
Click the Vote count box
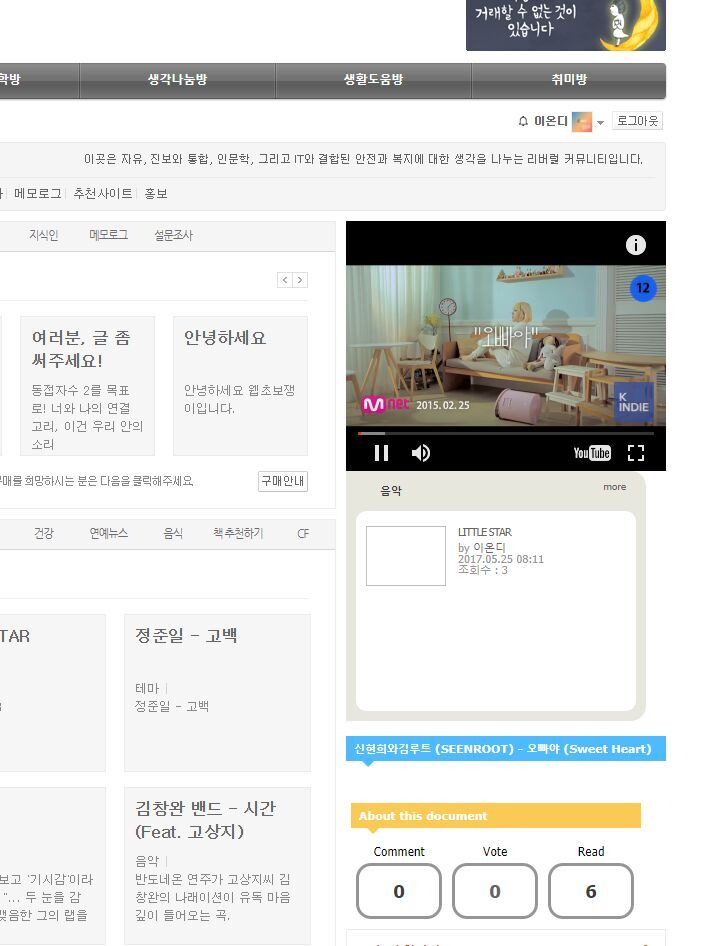[494, 891]
